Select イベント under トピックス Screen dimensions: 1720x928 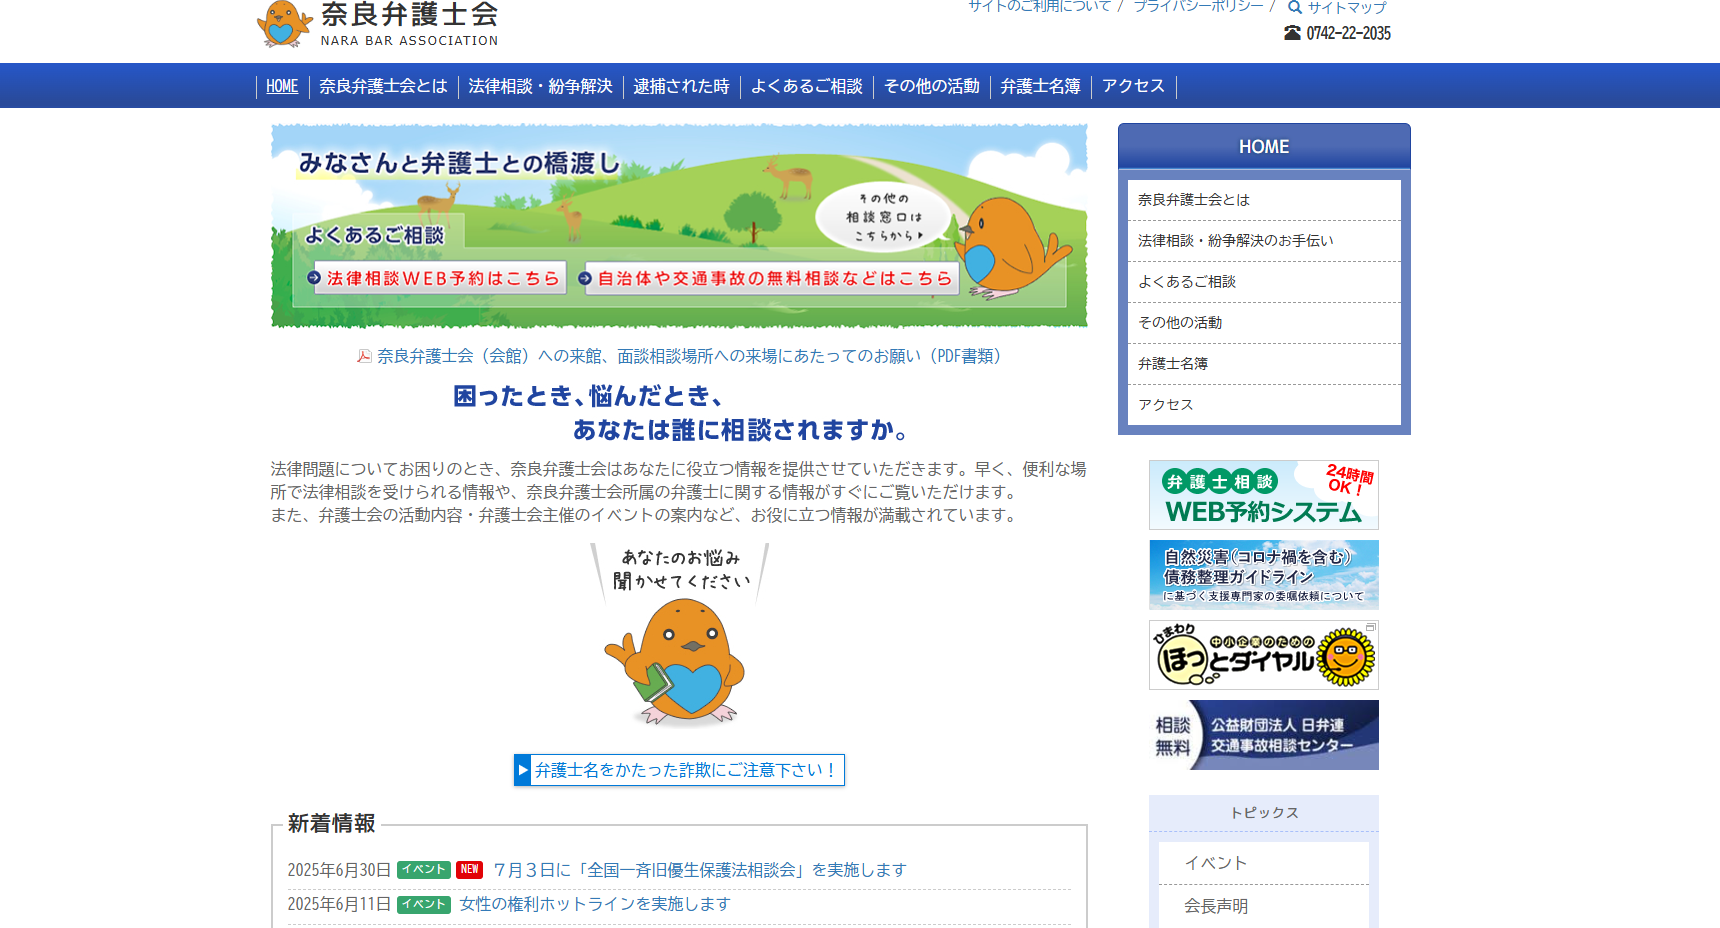(x=1264, y=863)
